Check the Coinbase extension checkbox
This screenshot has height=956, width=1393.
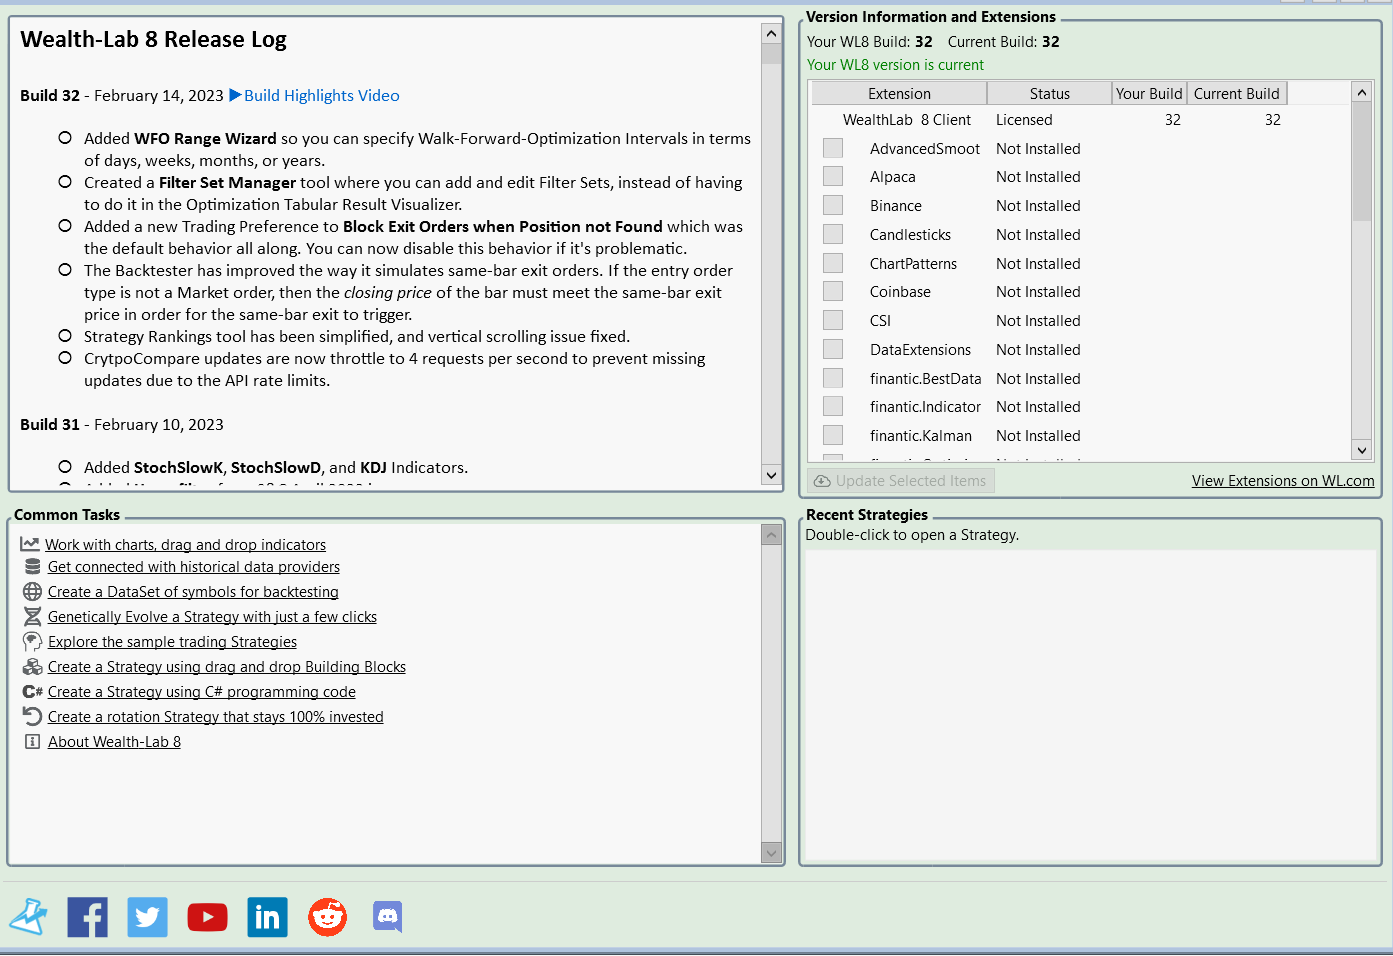pyautogui.click(x=833, y=291)
